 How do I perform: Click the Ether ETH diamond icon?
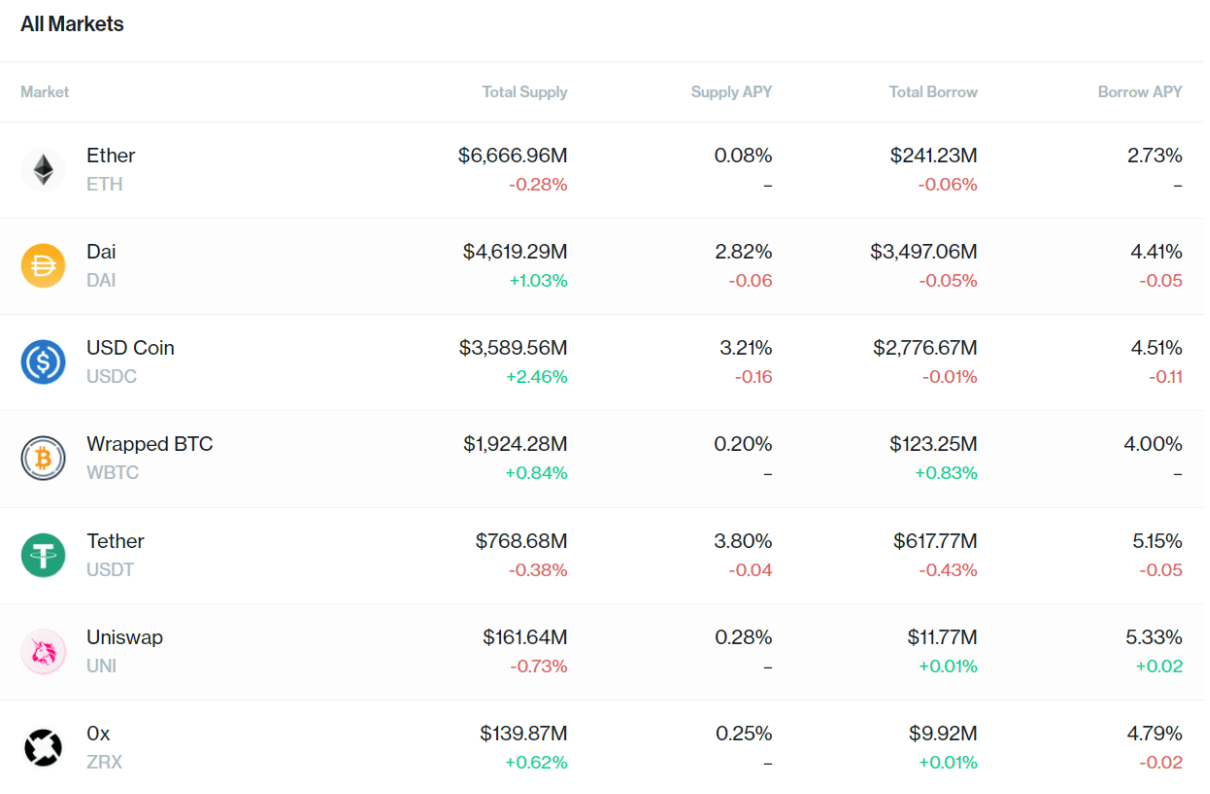tap(43, 170)
